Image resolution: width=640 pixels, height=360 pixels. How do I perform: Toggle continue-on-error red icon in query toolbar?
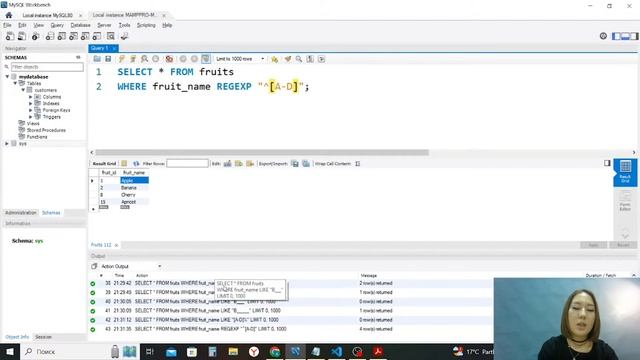pos(169,59)
